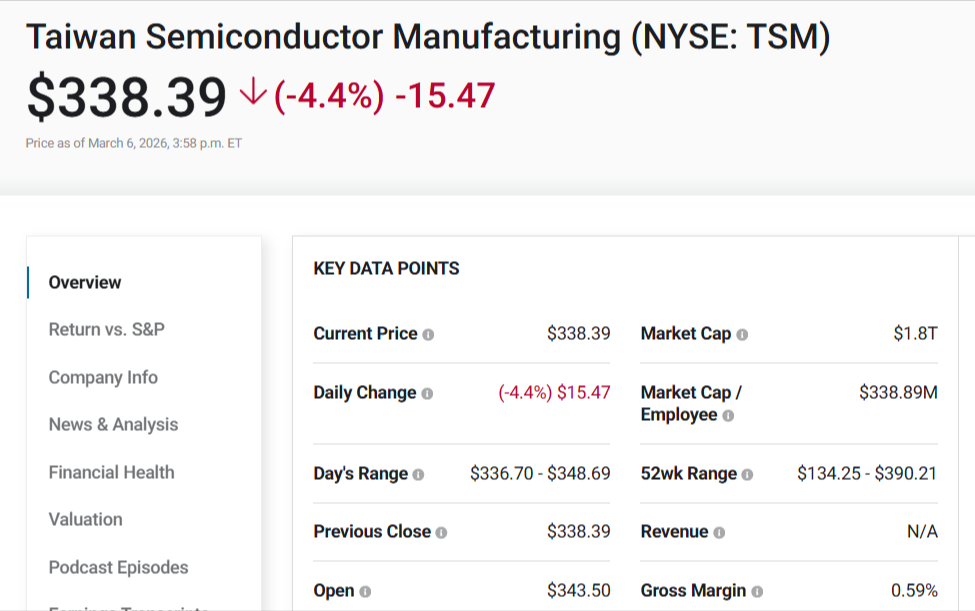Click the red downward price arrow
Screen dimensions: 975x611
253,94
